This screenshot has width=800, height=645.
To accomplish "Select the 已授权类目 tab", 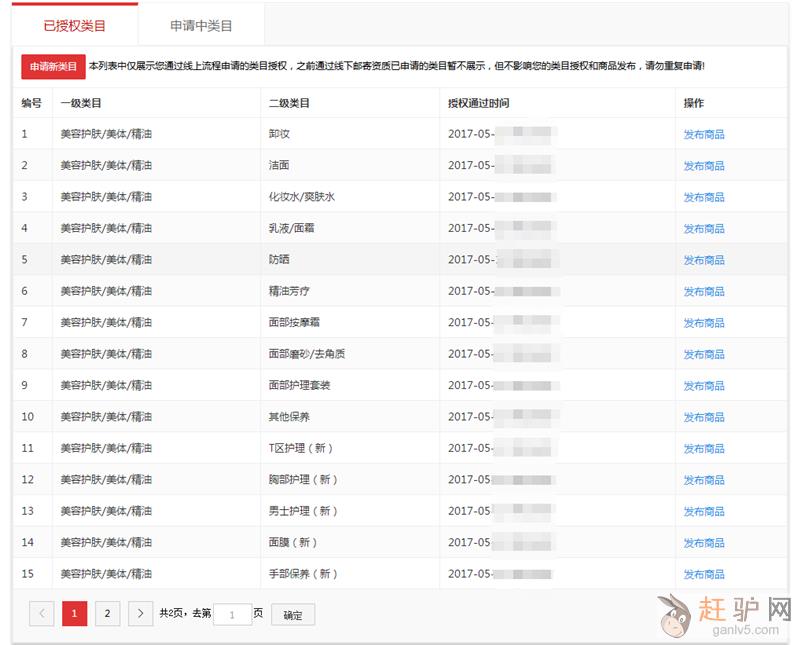I will tap(75, 26).
